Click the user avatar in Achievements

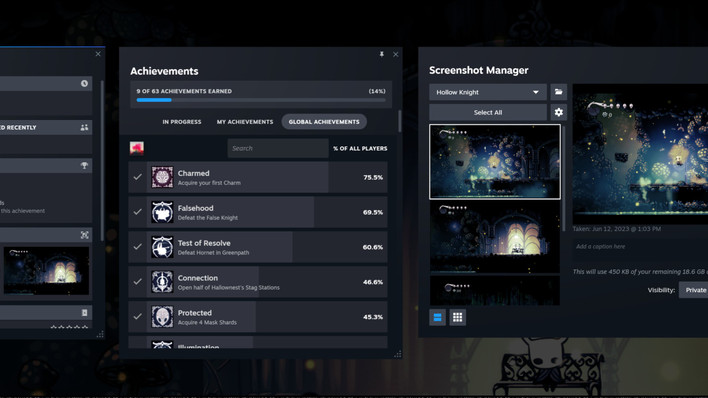click(x=137, y=148)
